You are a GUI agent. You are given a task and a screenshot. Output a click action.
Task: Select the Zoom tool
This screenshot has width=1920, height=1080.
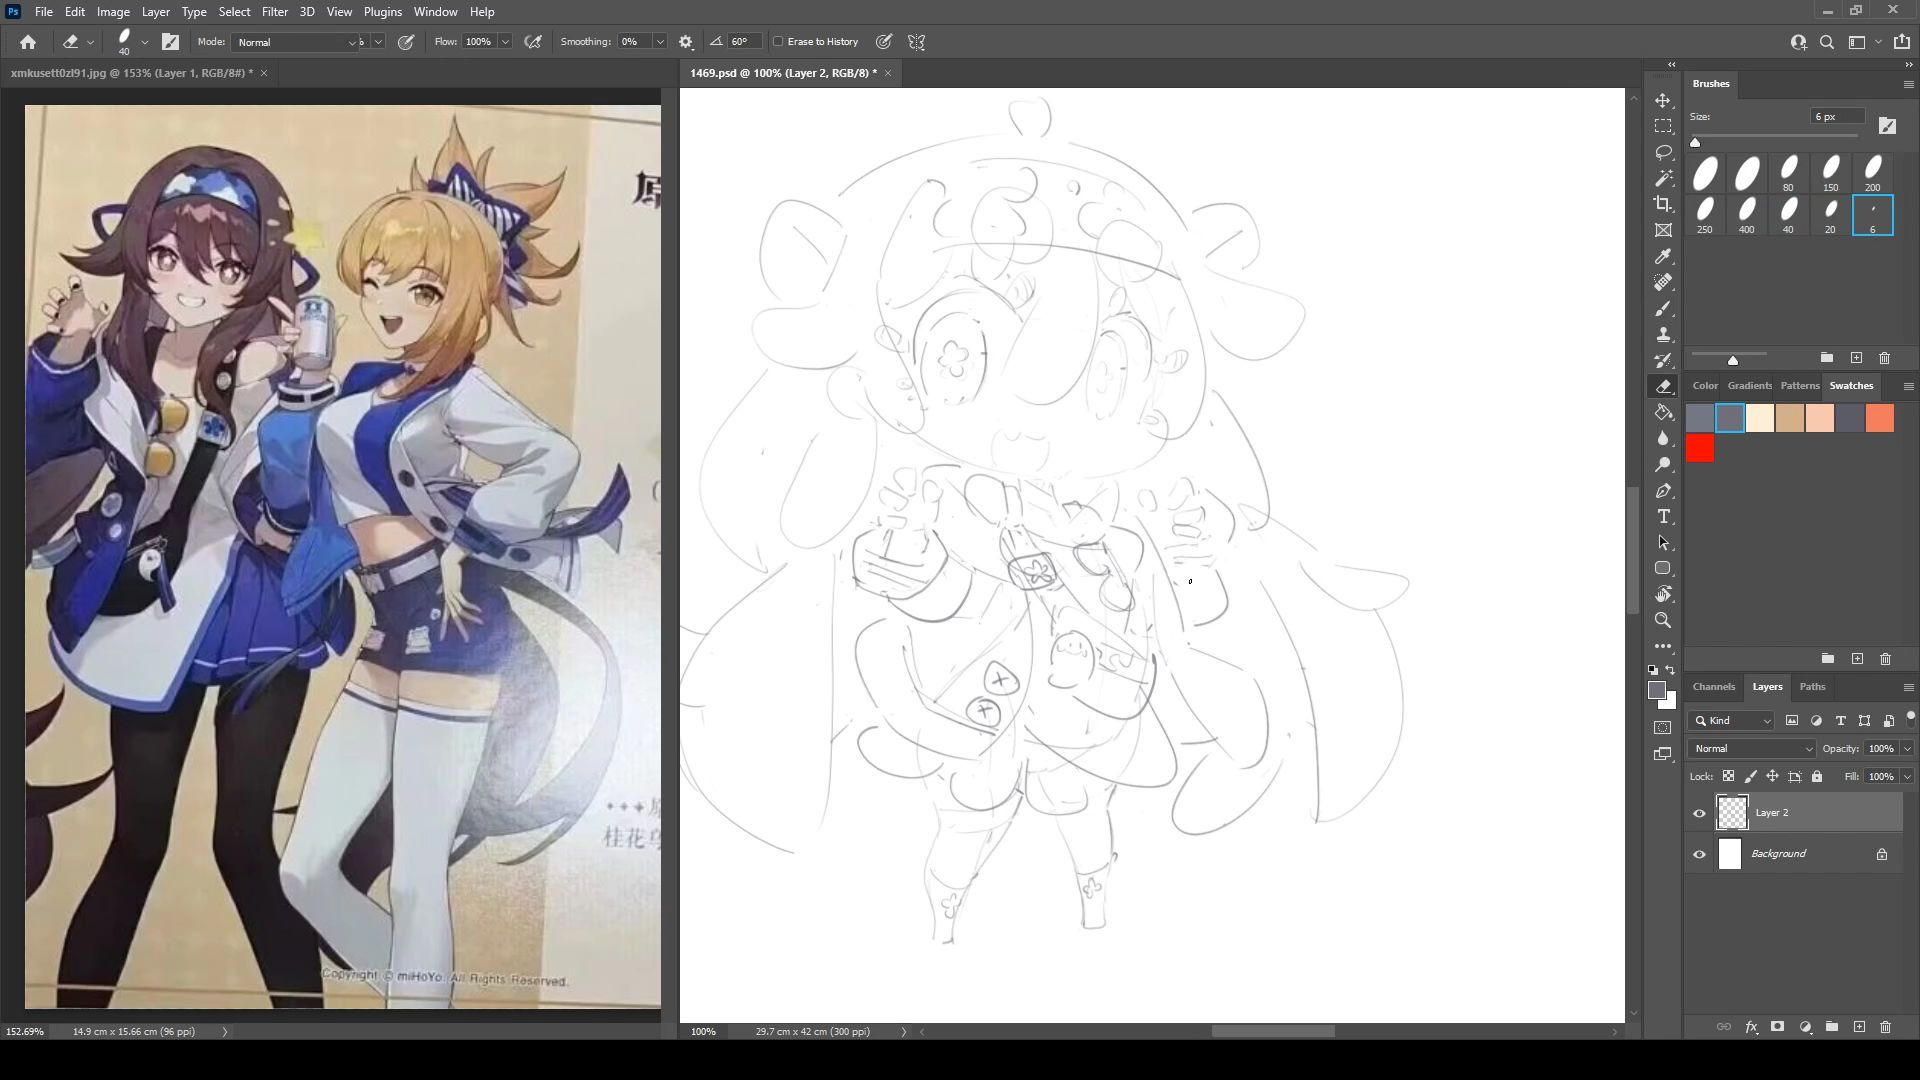(1663, 620)
